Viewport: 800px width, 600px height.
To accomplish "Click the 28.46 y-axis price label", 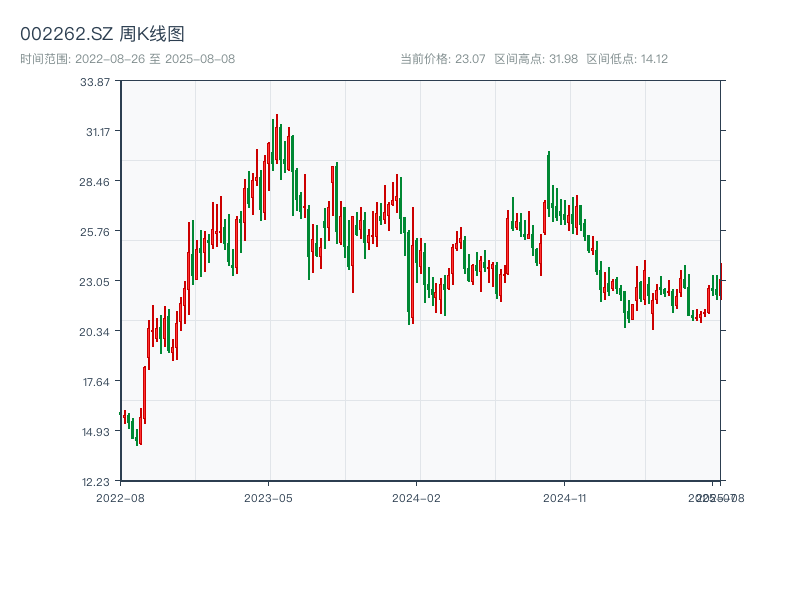I will coord(95,182).
